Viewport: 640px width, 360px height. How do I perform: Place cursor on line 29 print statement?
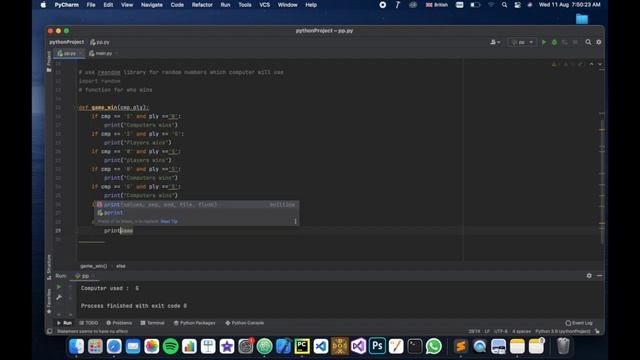[x=118, y=231]
